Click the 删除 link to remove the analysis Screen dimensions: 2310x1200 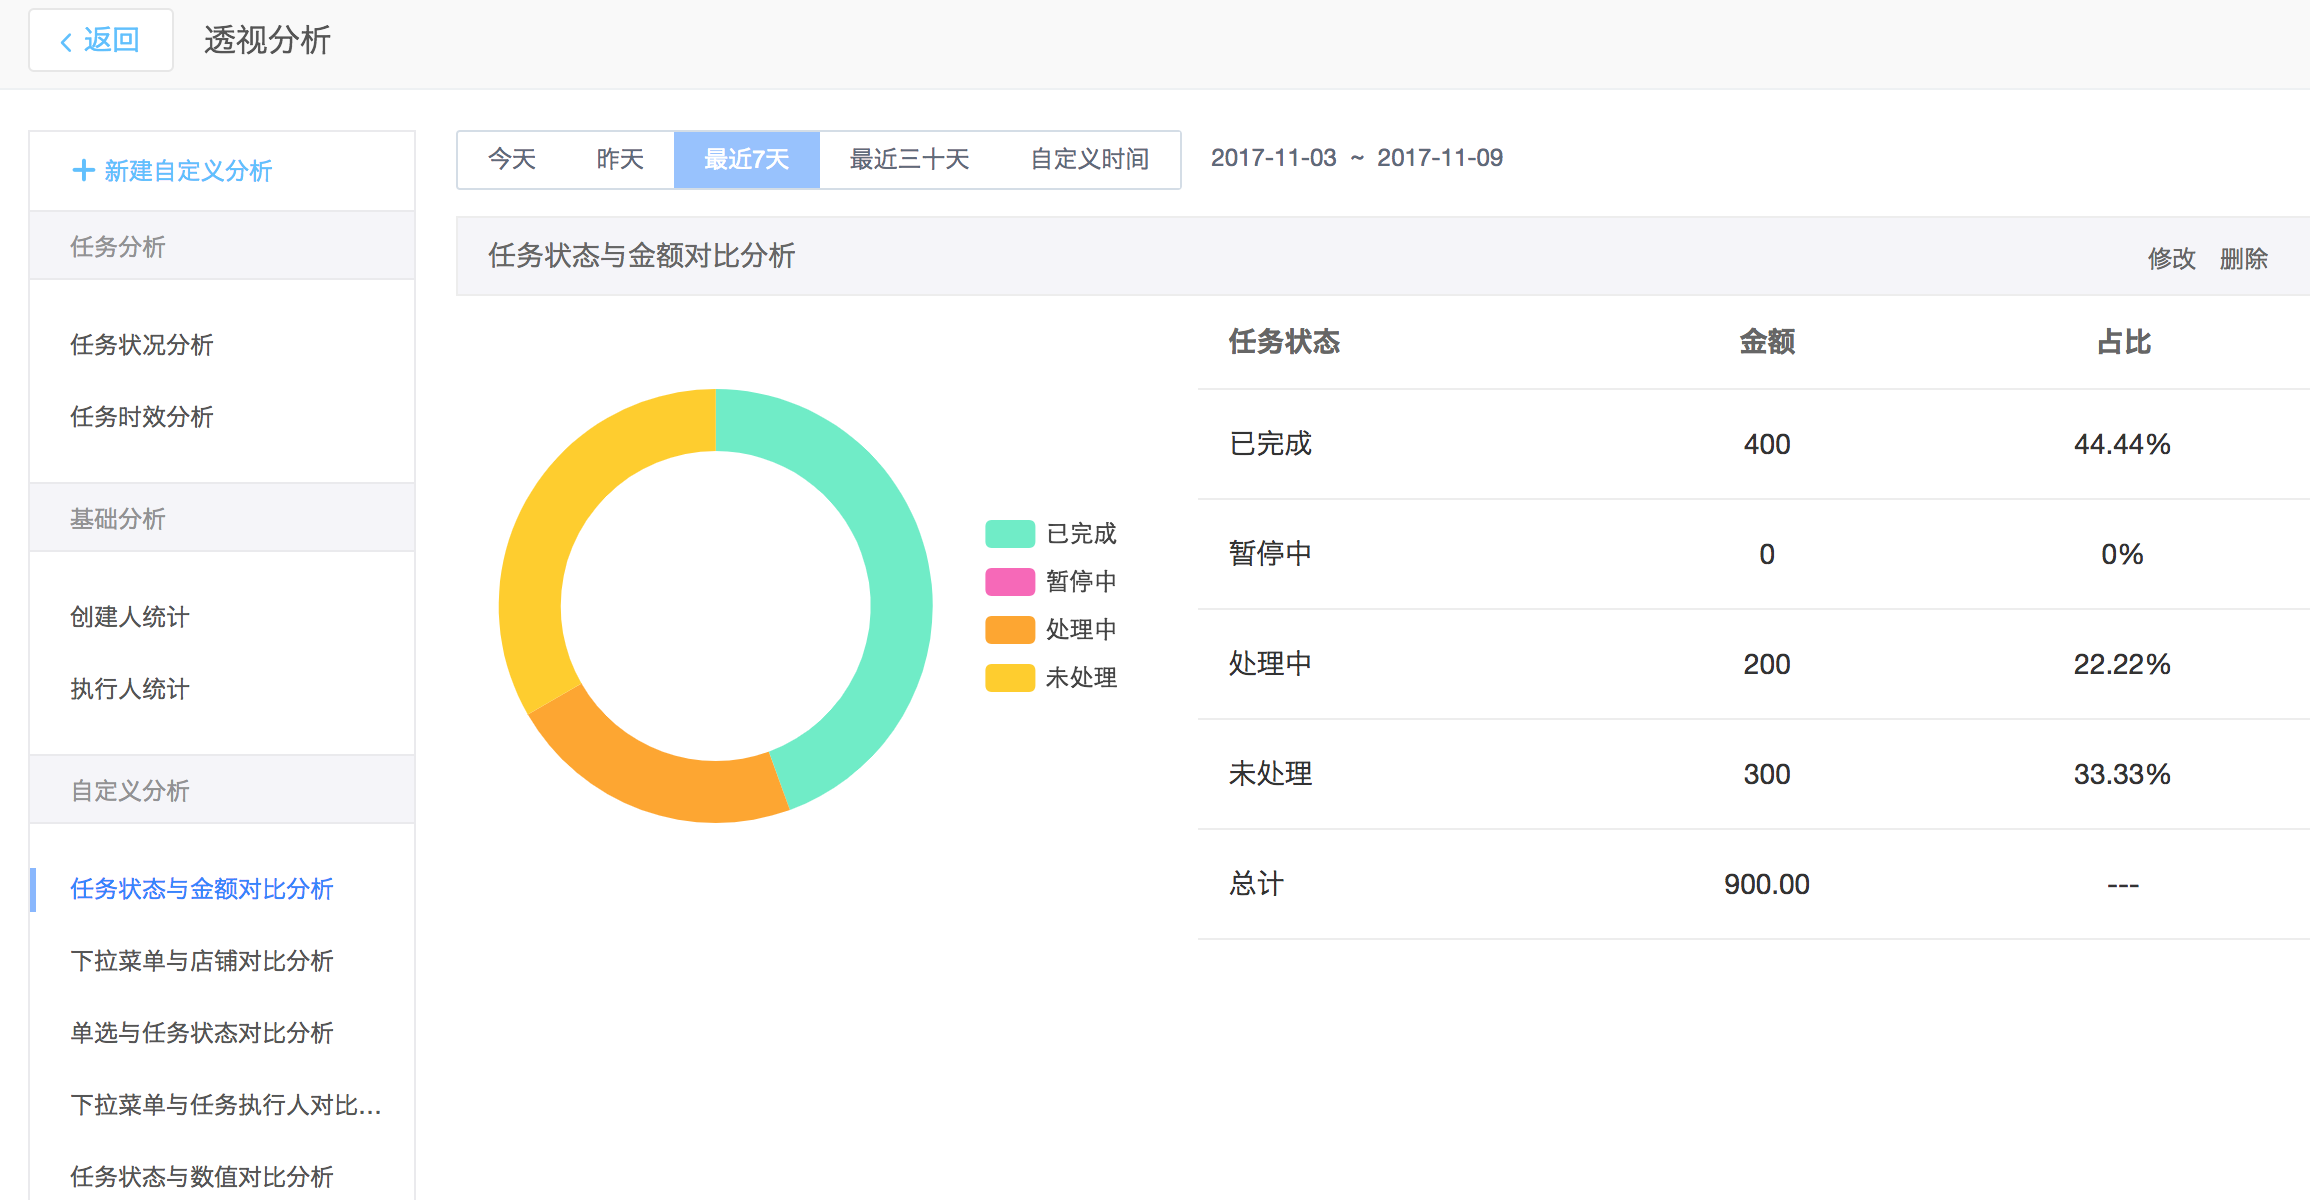[x=2243, y=259]
